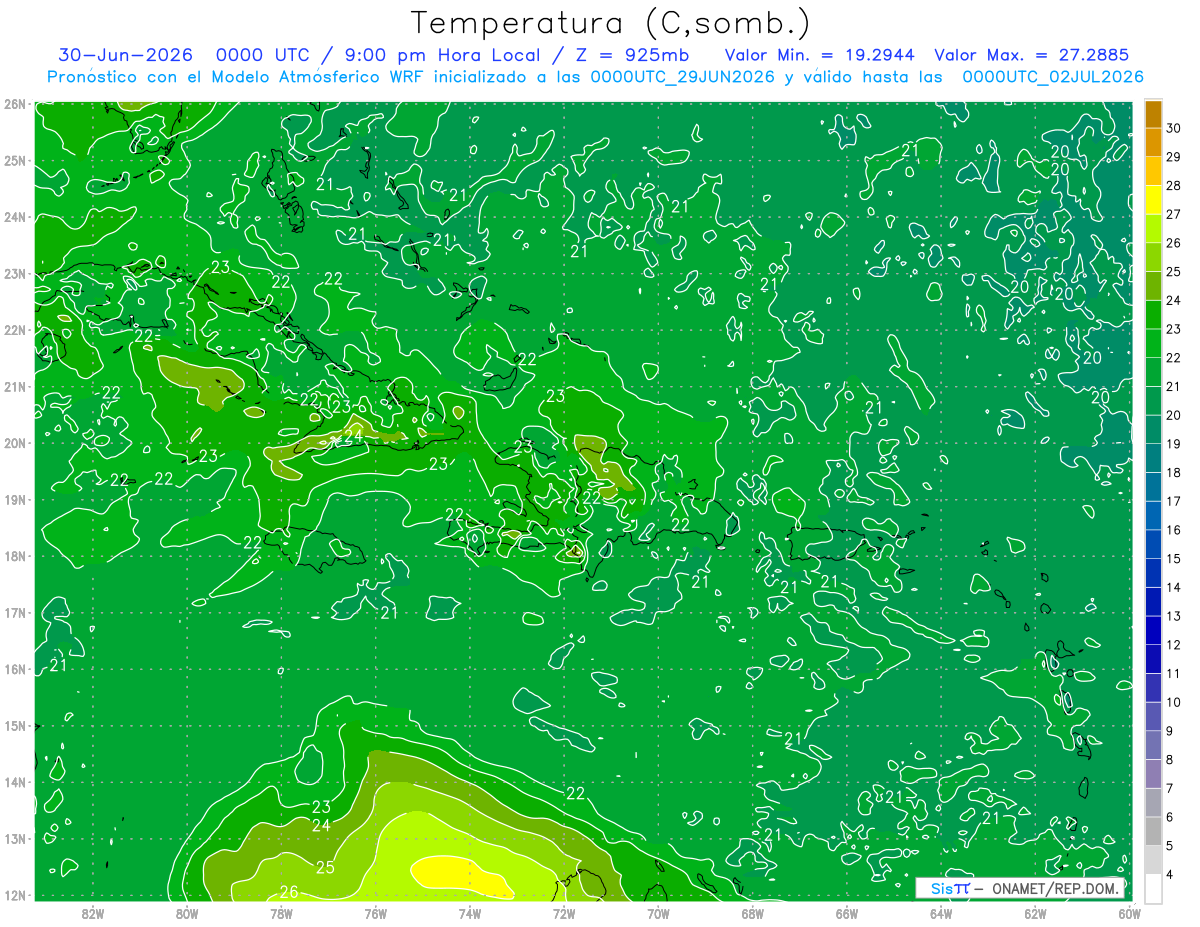Click the white swatch below legend value 4
Screen dimensions: 1200x927
[1153, 888]
